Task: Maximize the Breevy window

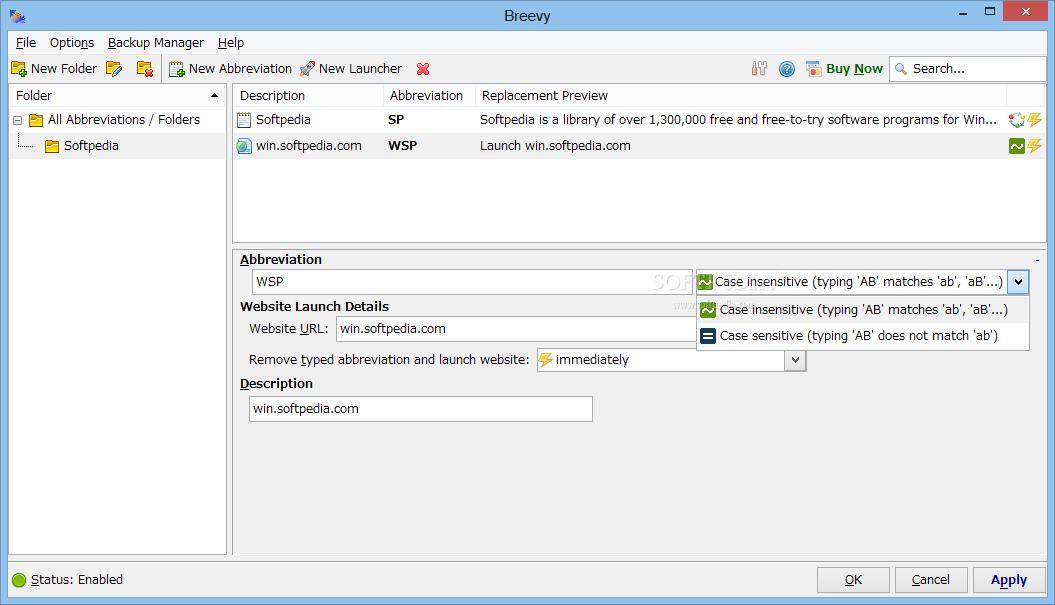Action: (x=990, y=12)
